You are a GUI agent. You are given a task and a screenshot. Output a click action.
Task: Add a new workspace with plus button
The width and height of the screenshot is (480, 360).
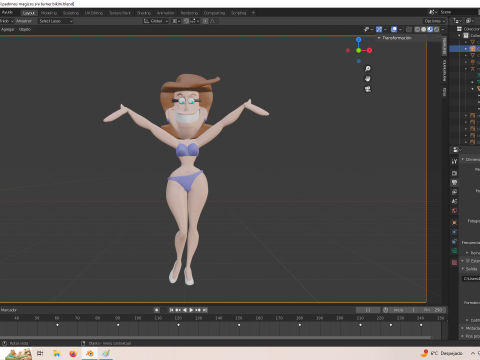pyautogui.click(x=253, y=13)
